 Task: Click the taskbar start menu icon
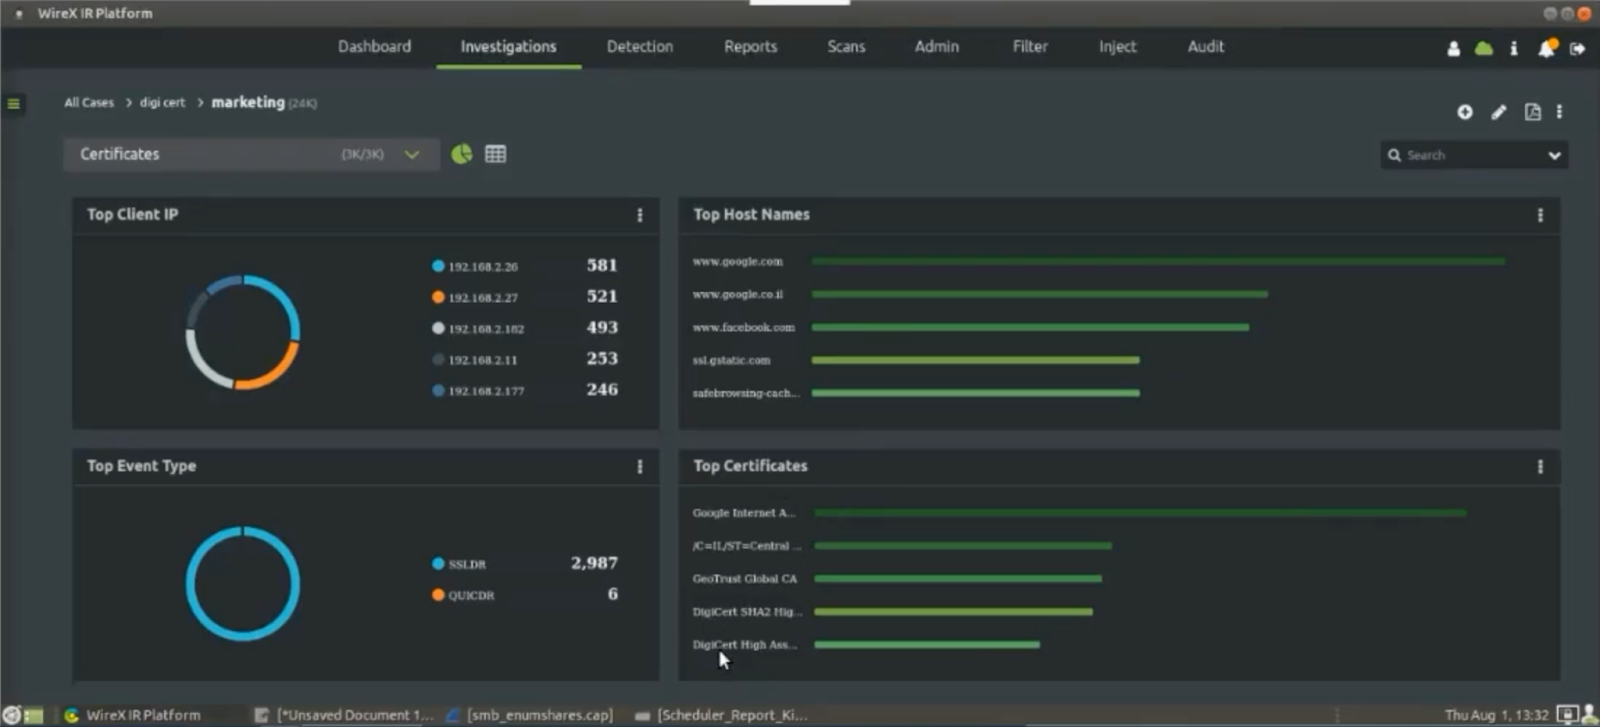tap(12, 715)
